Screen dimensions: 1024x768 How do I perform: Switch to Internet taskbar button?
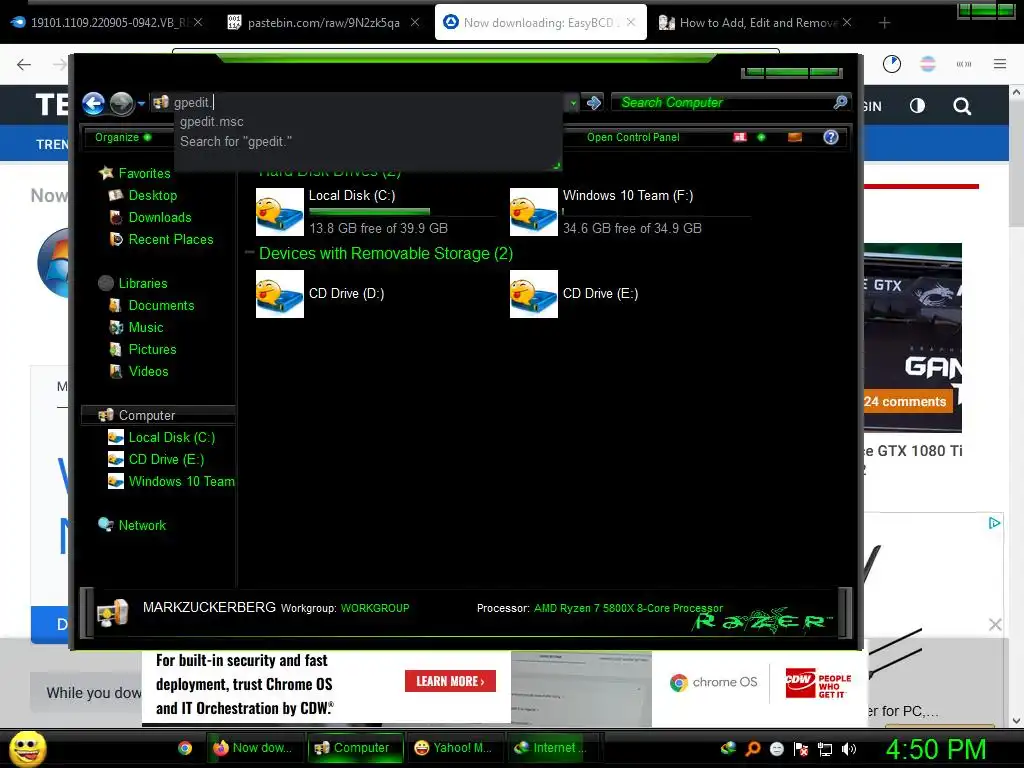[x=554, y=748]
